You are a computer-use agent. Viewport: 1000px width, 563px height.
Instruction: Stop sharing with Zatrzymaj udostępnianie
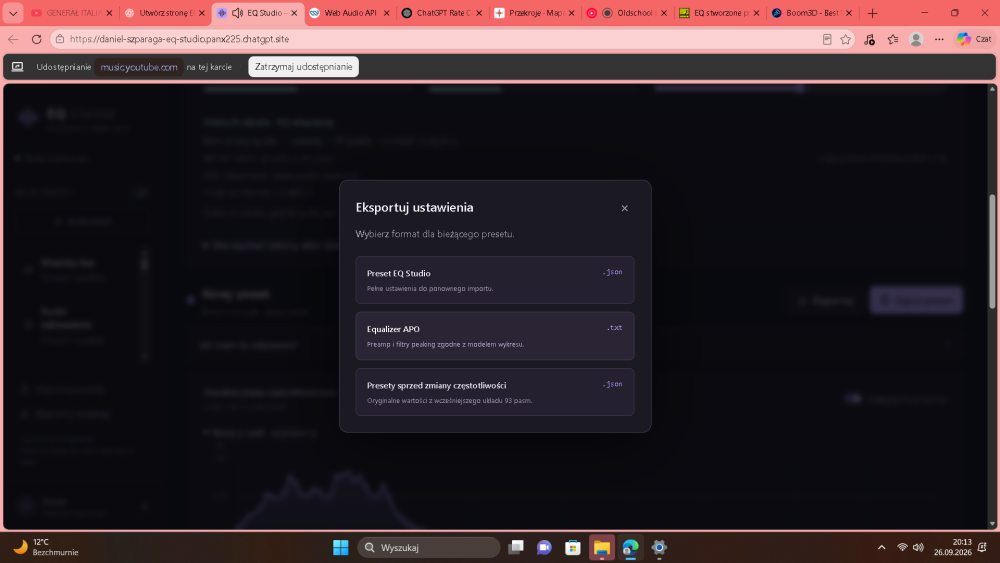click(x=304, y=67)
